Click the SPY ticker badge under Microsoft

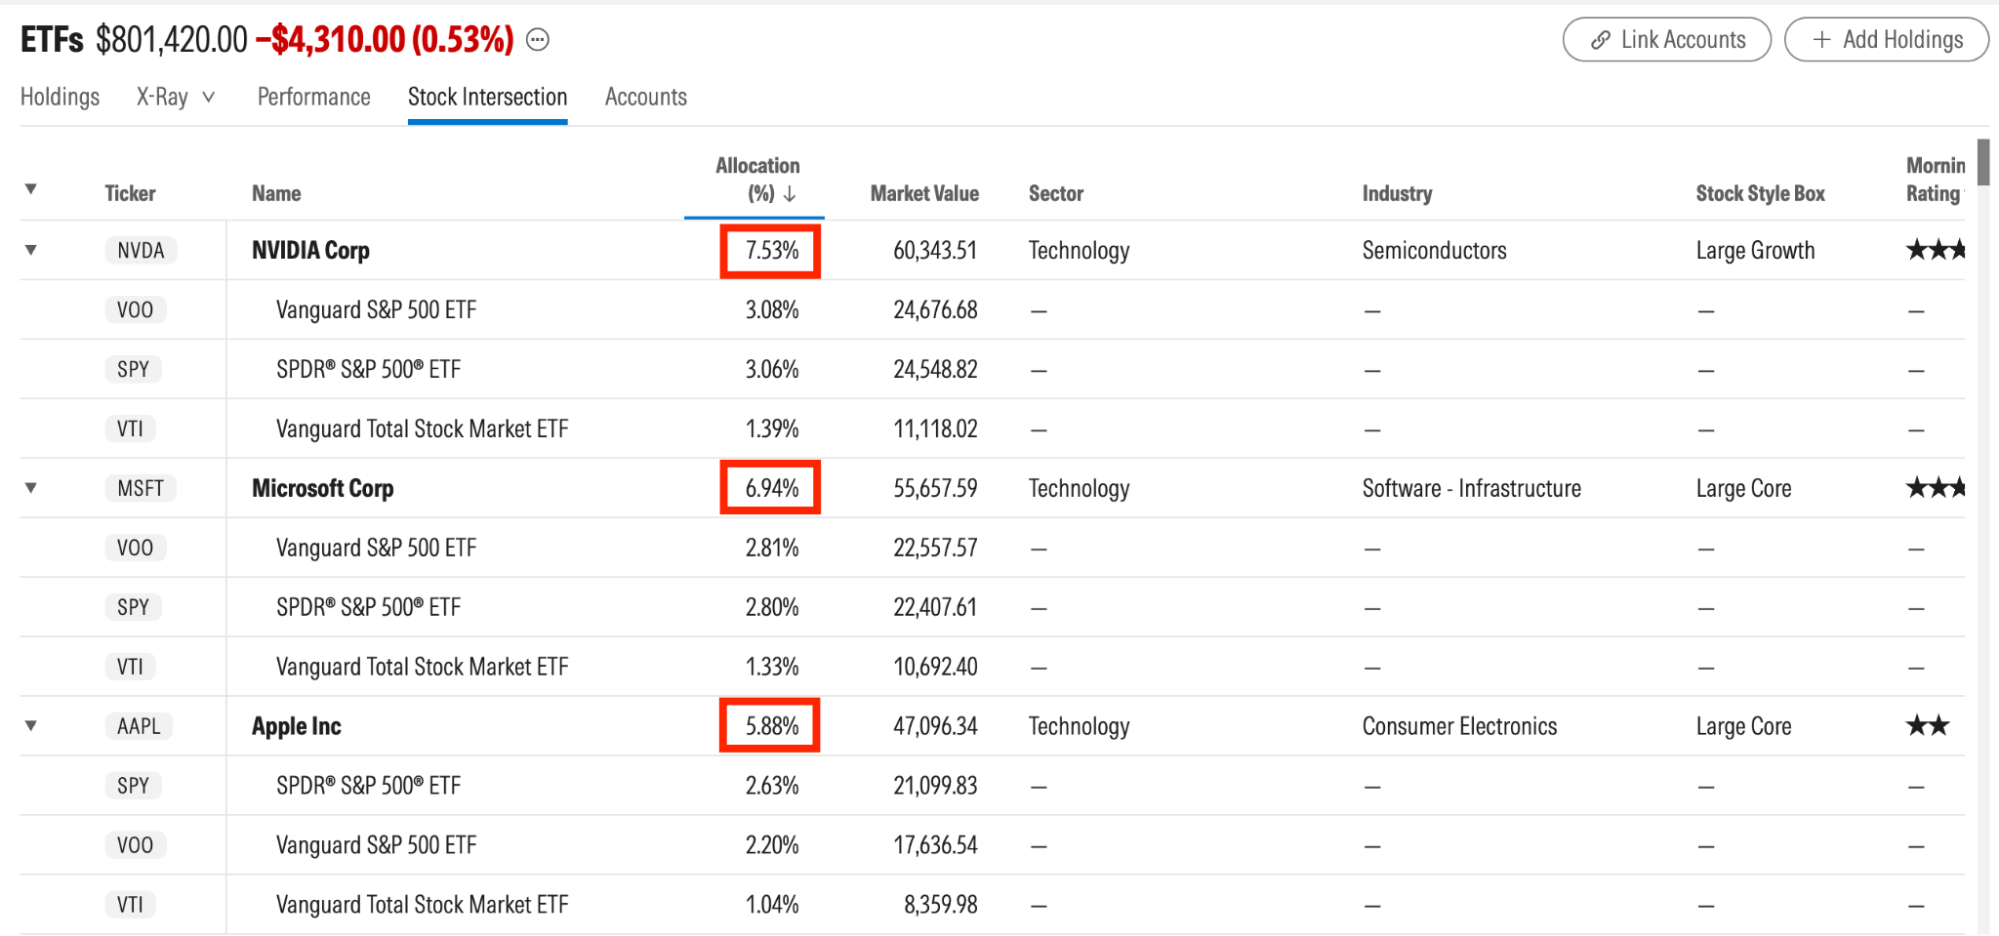click(133, 607)
